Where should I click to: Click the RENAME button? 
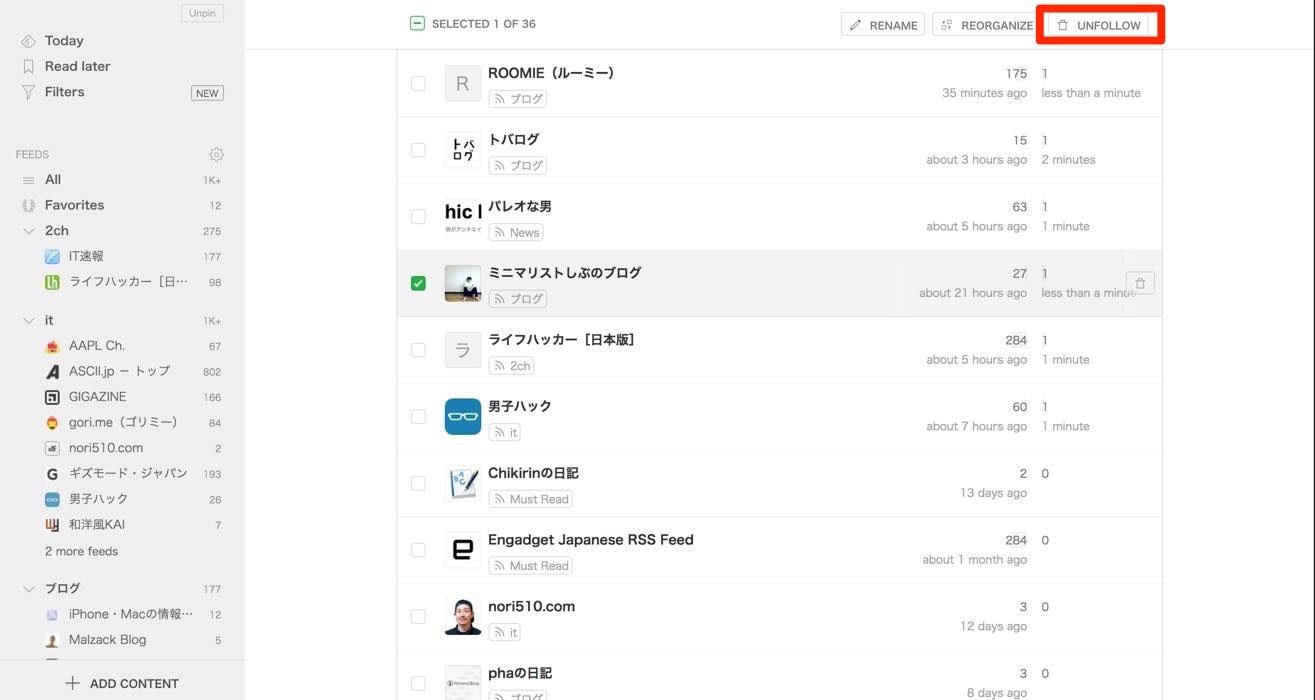(x=883, y=25)
